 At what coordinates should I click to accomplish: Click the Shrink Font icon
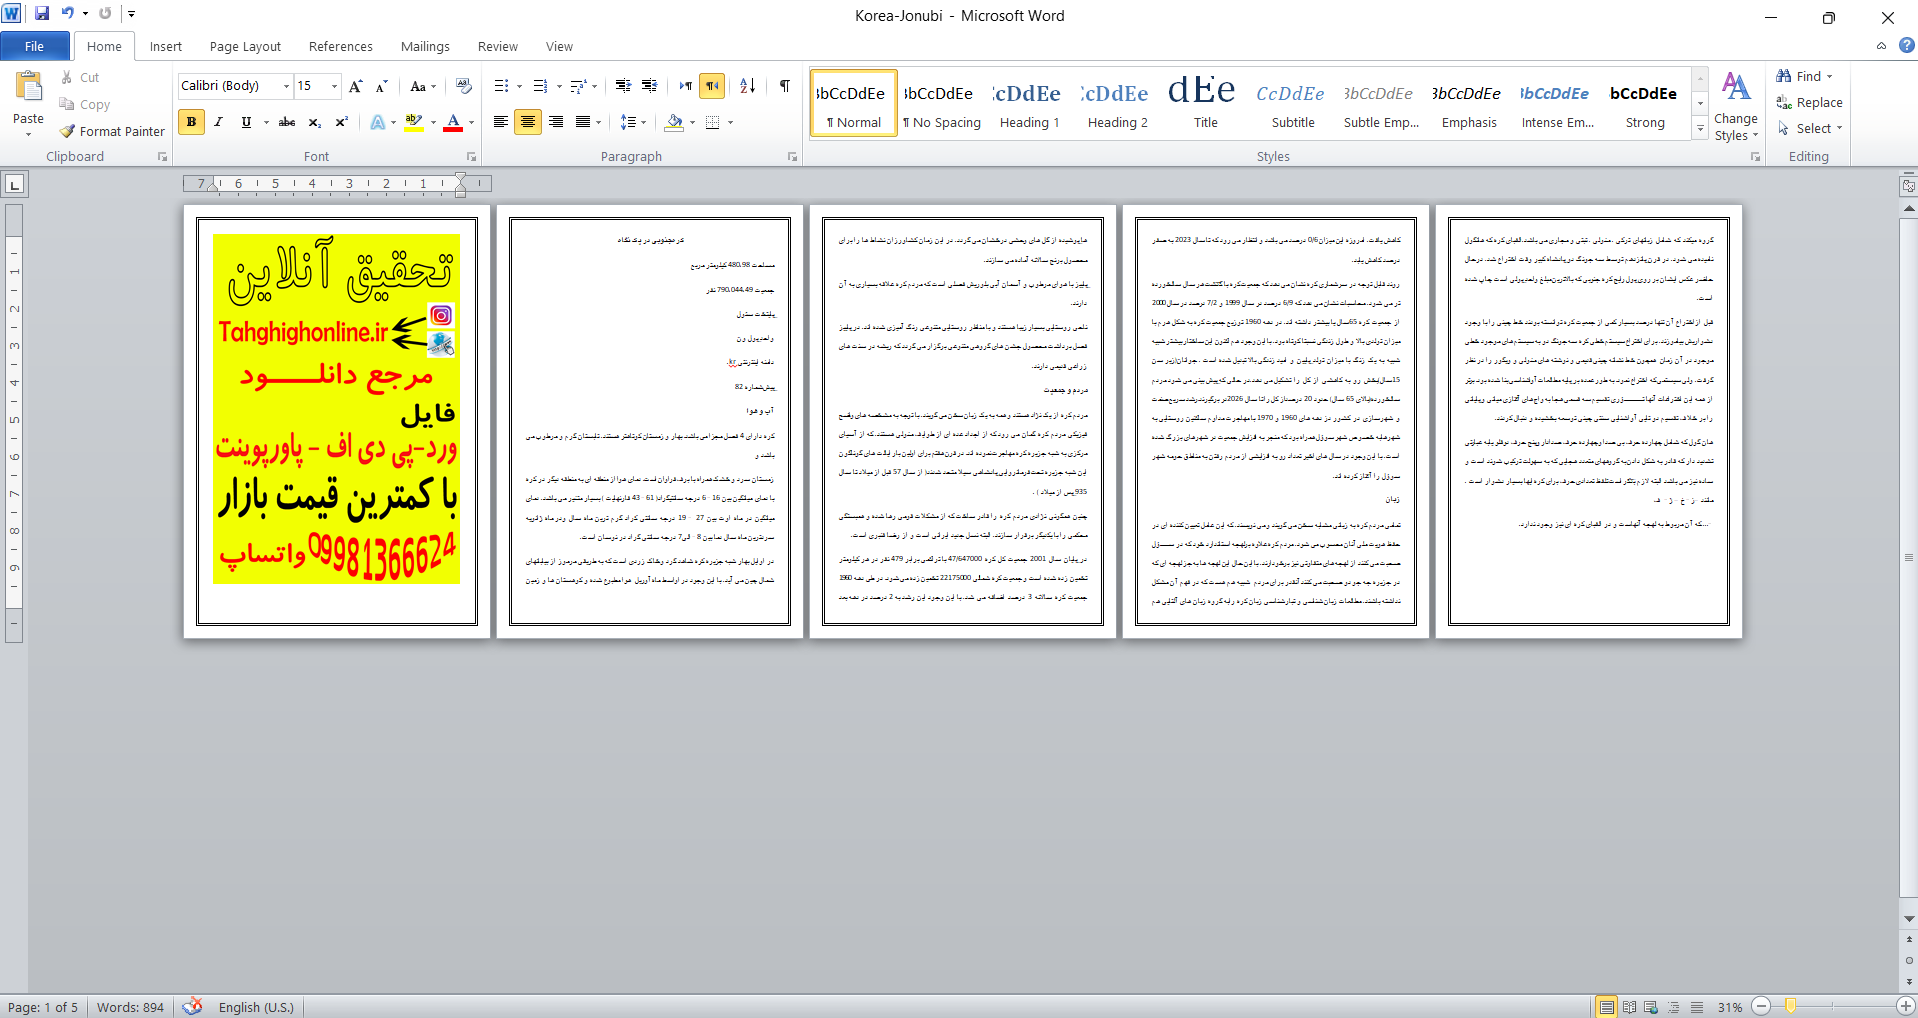click(381, 86)
